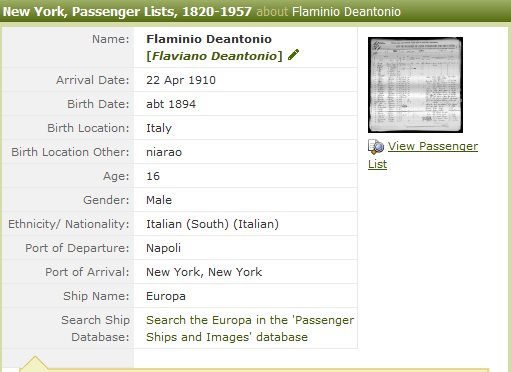Click the magnifier document icon beside View Passenger List
Screen dimensions: 511x372
click(x=376, y=147)
